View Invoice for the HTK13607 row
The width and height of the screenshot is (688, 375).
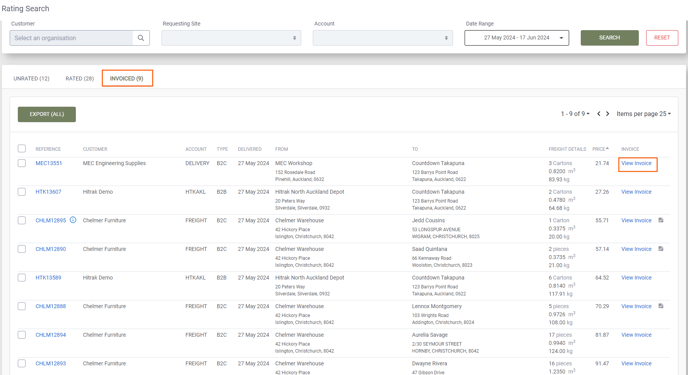click(636, 192)
